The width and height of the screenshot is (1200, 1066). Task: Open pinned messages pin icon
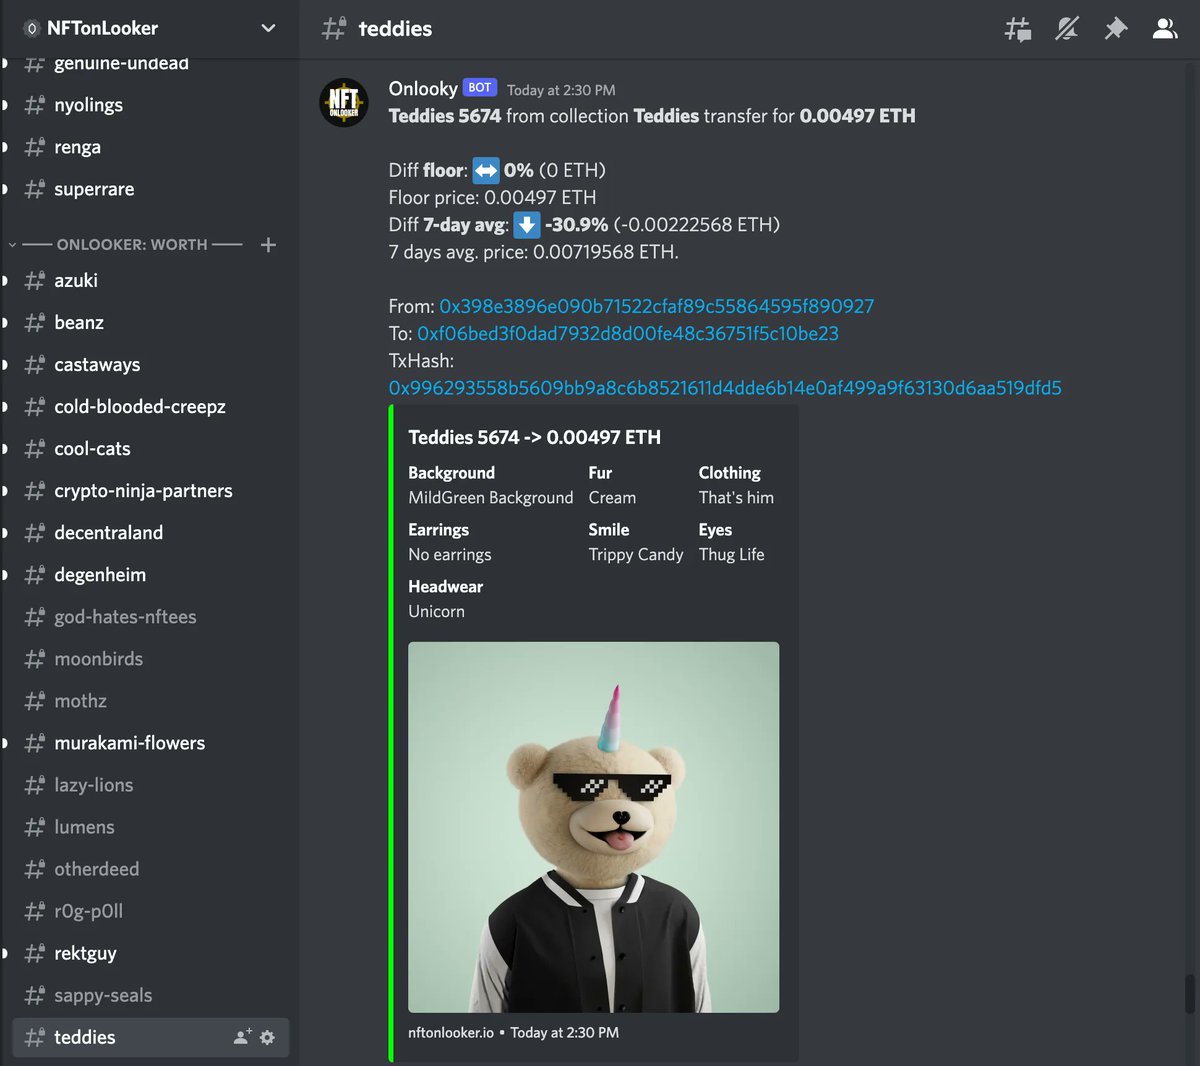1116,29
